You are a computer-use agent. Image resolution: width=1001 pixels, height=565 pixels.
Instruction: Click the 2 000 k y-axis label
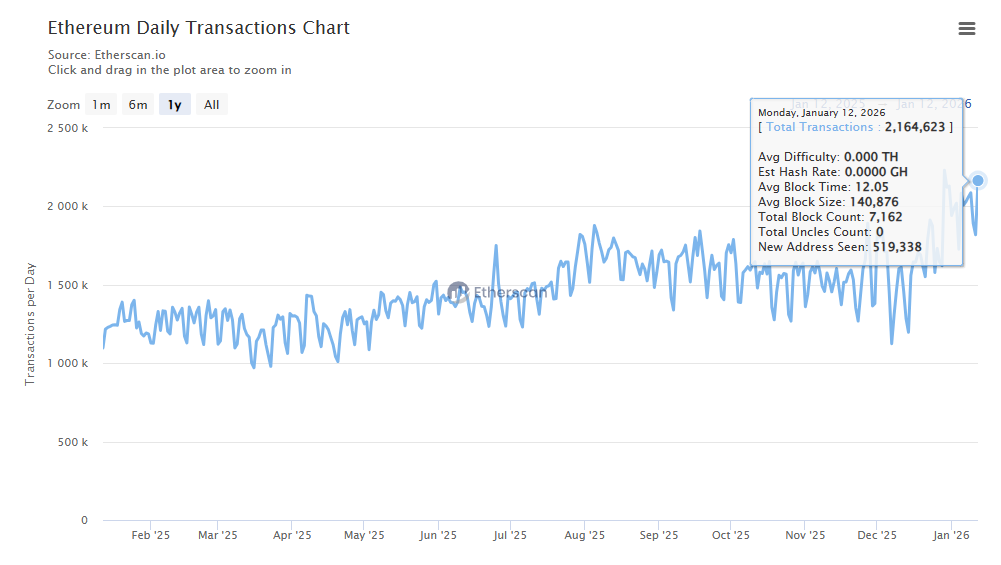coord(69,207)
